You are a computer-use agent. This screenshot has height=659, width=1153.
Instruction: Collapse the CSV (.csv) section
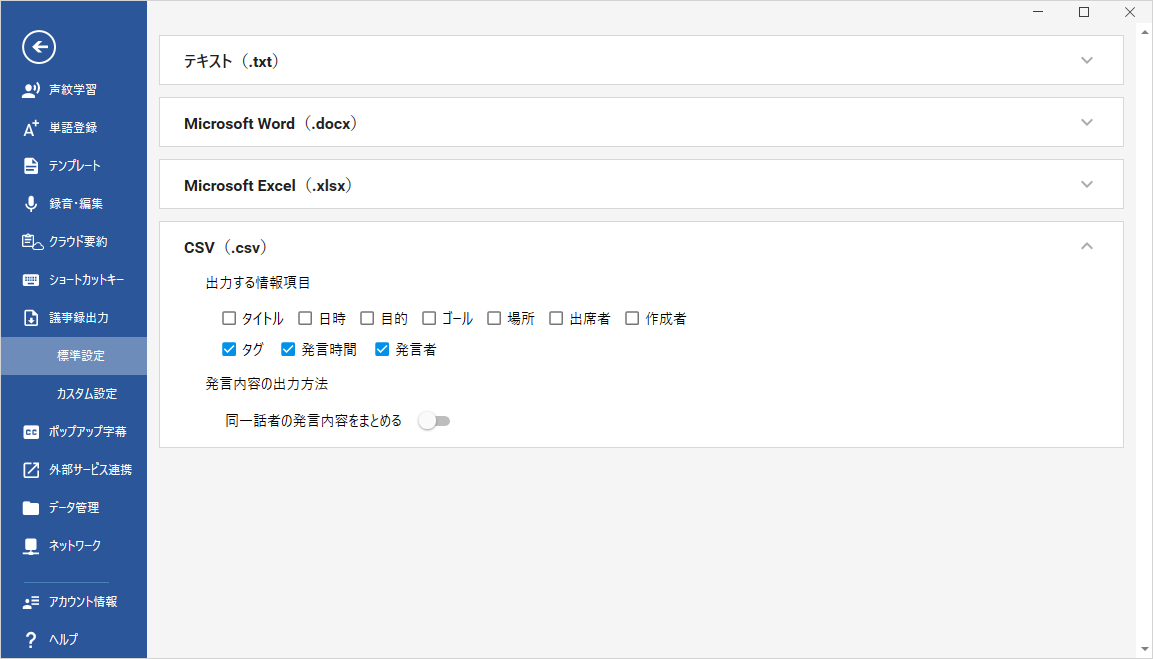point(1087,246)
